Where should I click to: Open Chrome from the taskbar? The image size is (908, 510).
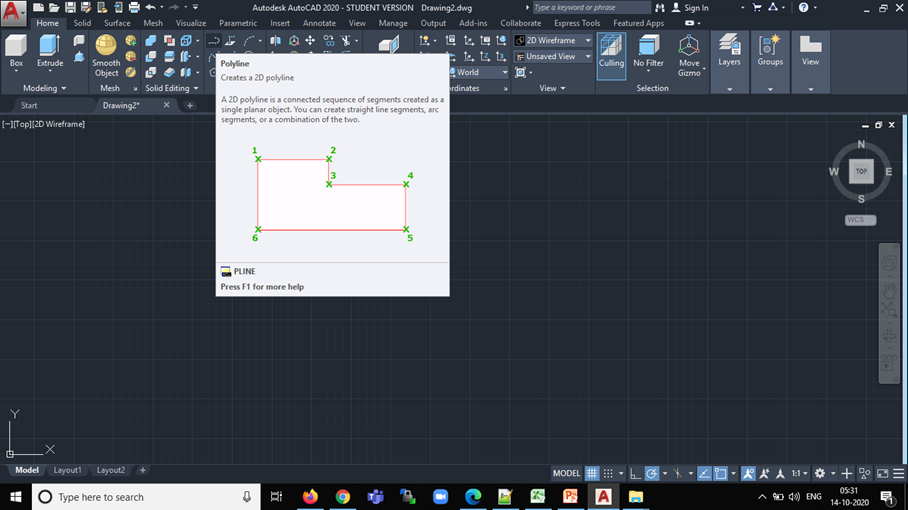(x=343, y=497)
